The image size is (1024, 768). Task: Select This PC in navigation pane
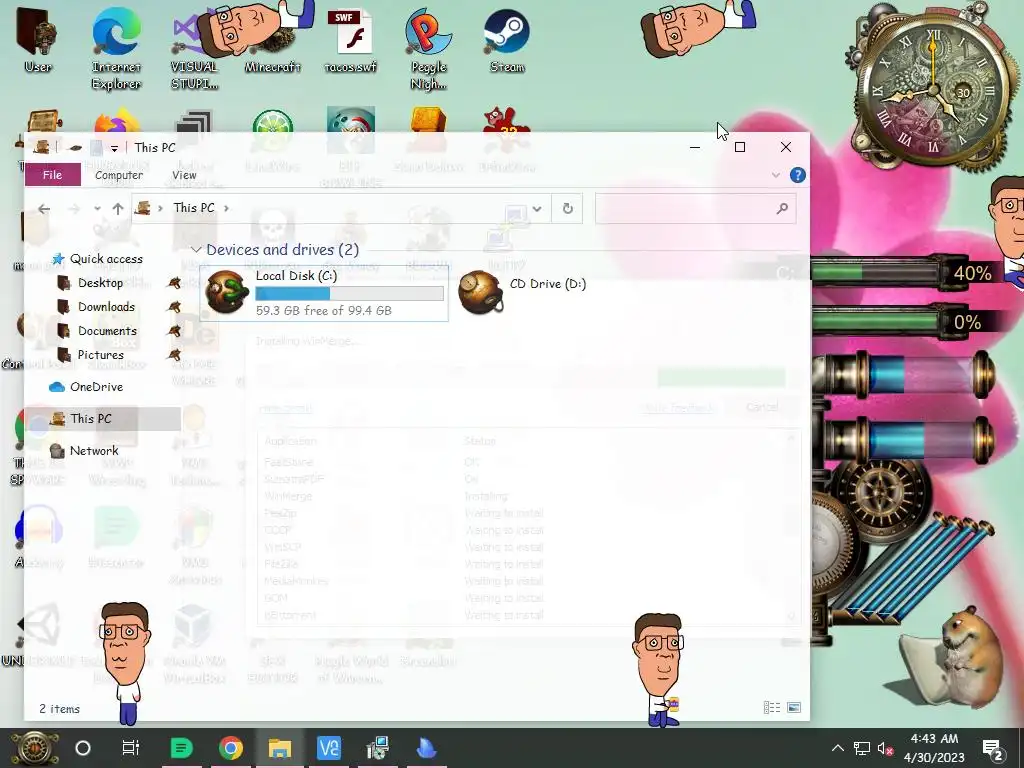[91, 419]
